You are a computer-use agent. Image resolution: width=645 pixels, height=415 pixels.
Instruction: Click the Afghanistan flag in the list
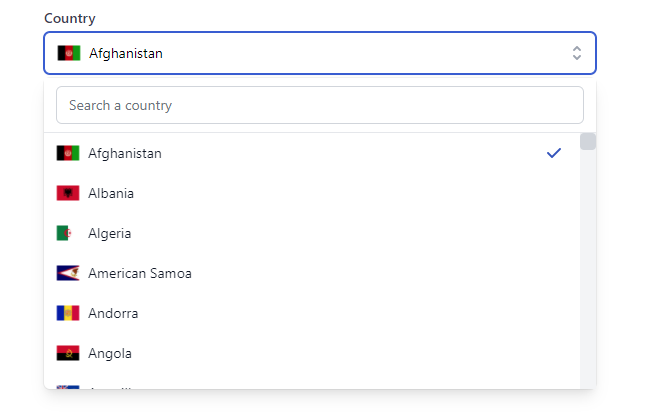coord(68,153)
